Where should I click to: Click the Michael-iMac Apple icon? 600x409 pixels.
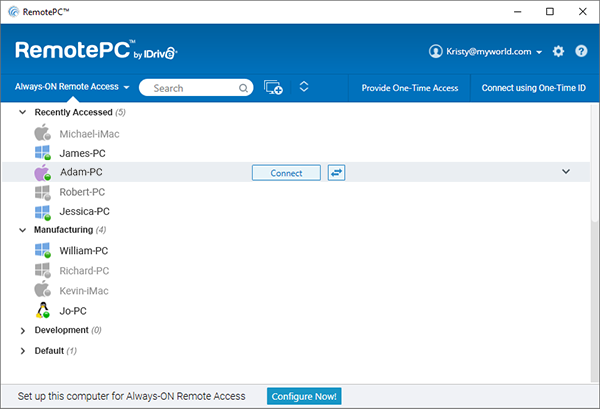tap(42, 132)
